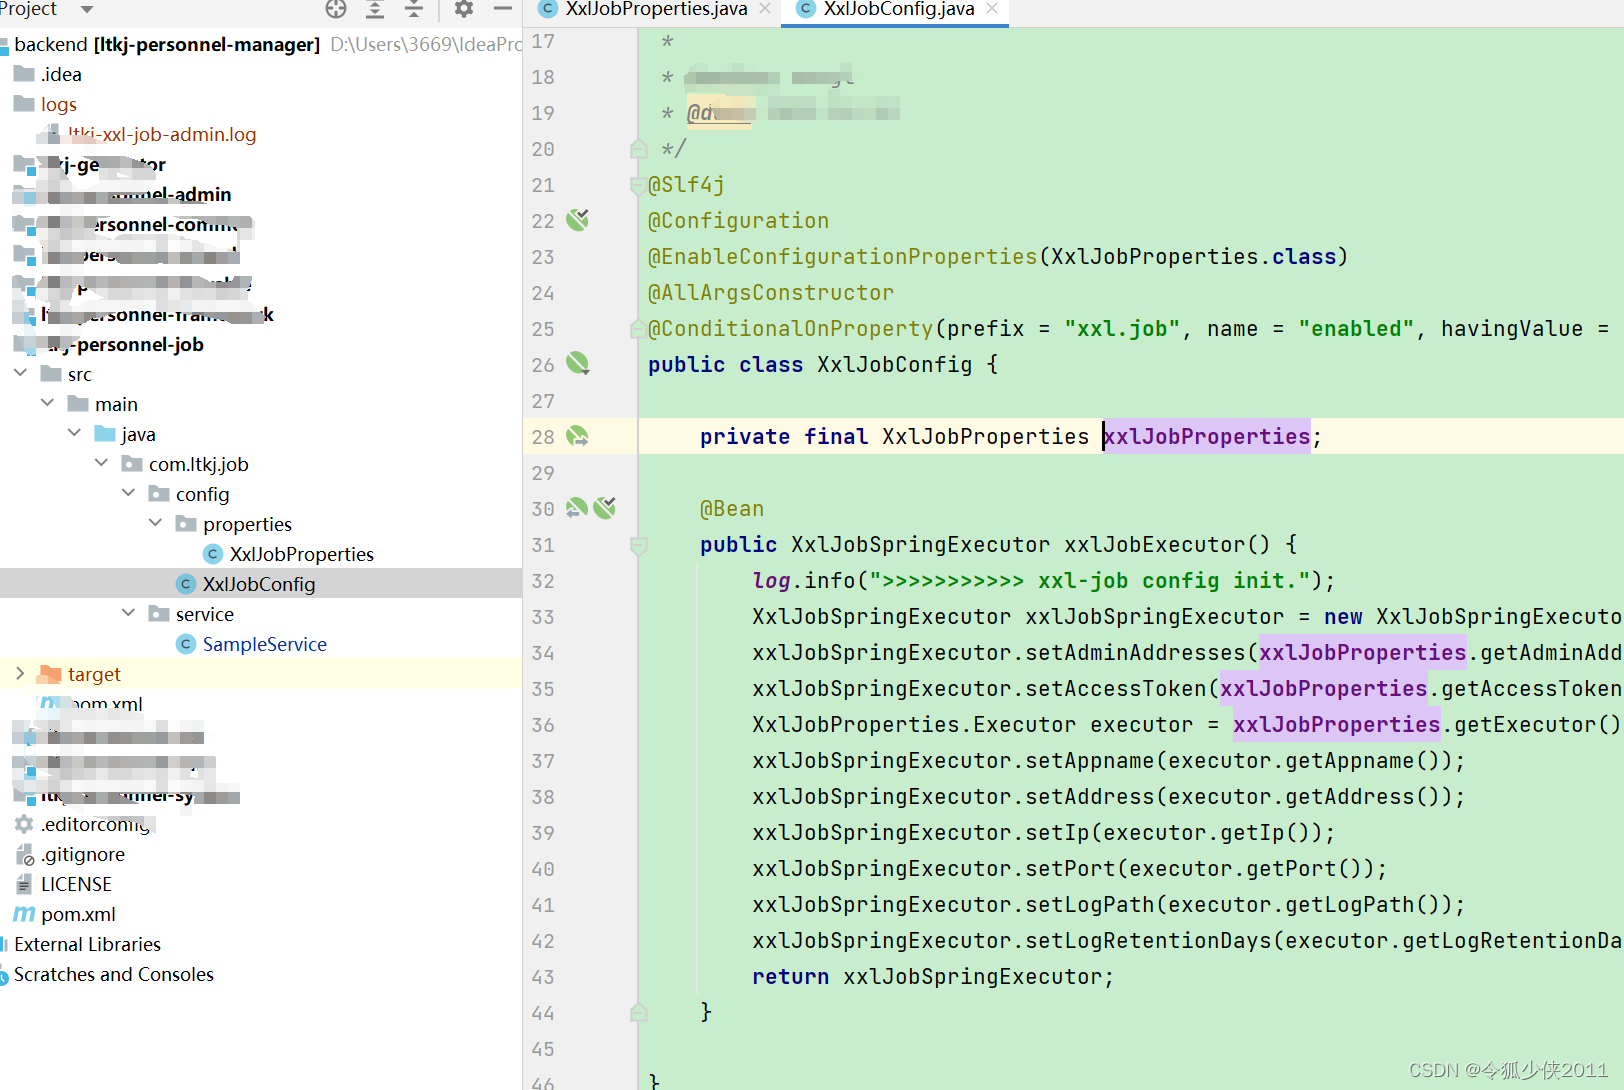Click line number 36 in gutter
The height and width of the screenshot is (1090, 1624).
coord(543,724)
